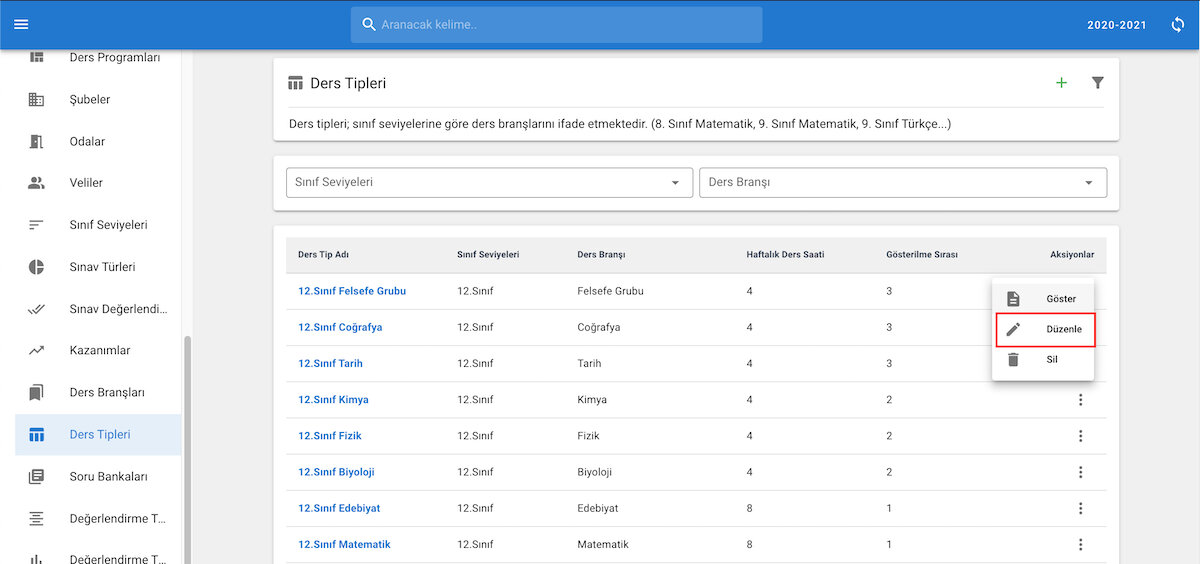Screen dimensions: 1200x564
Task: Click the Gösterilme Sırası column header
Action: tap(922, 255)
